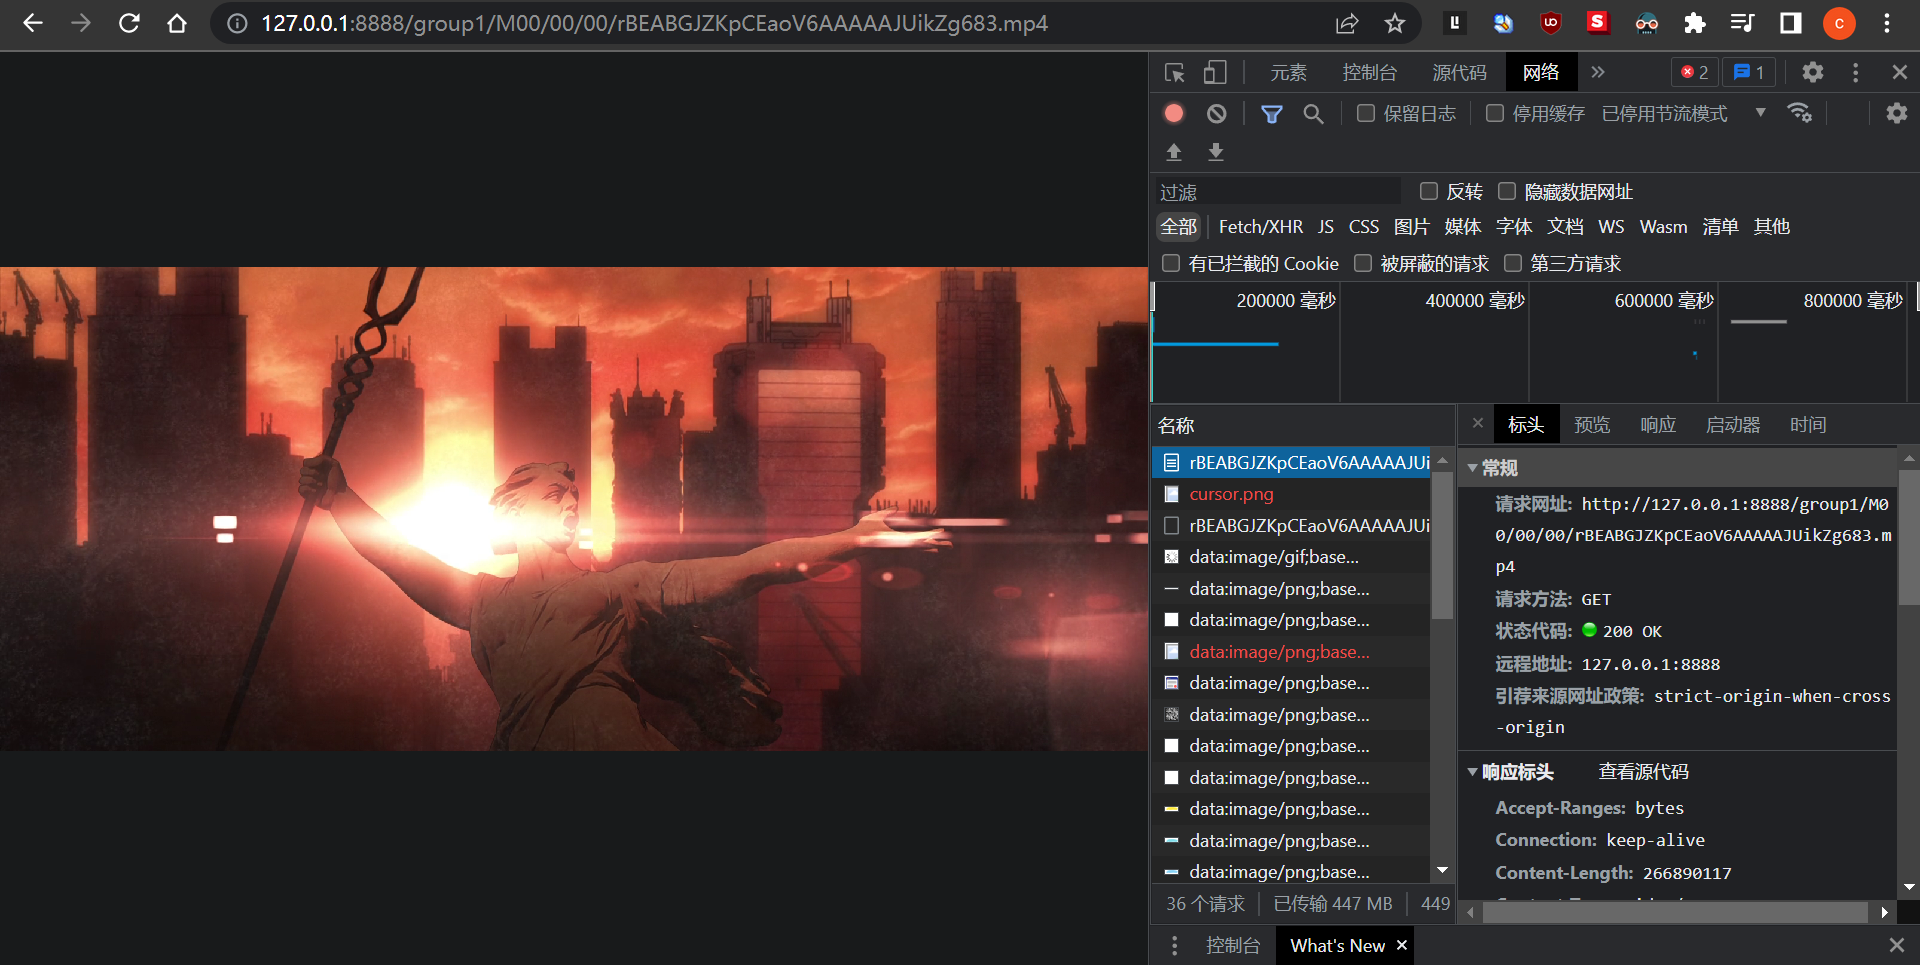Click the headers pane horizontal scrollbar
1920x965 pixels.
(1675, 912)
